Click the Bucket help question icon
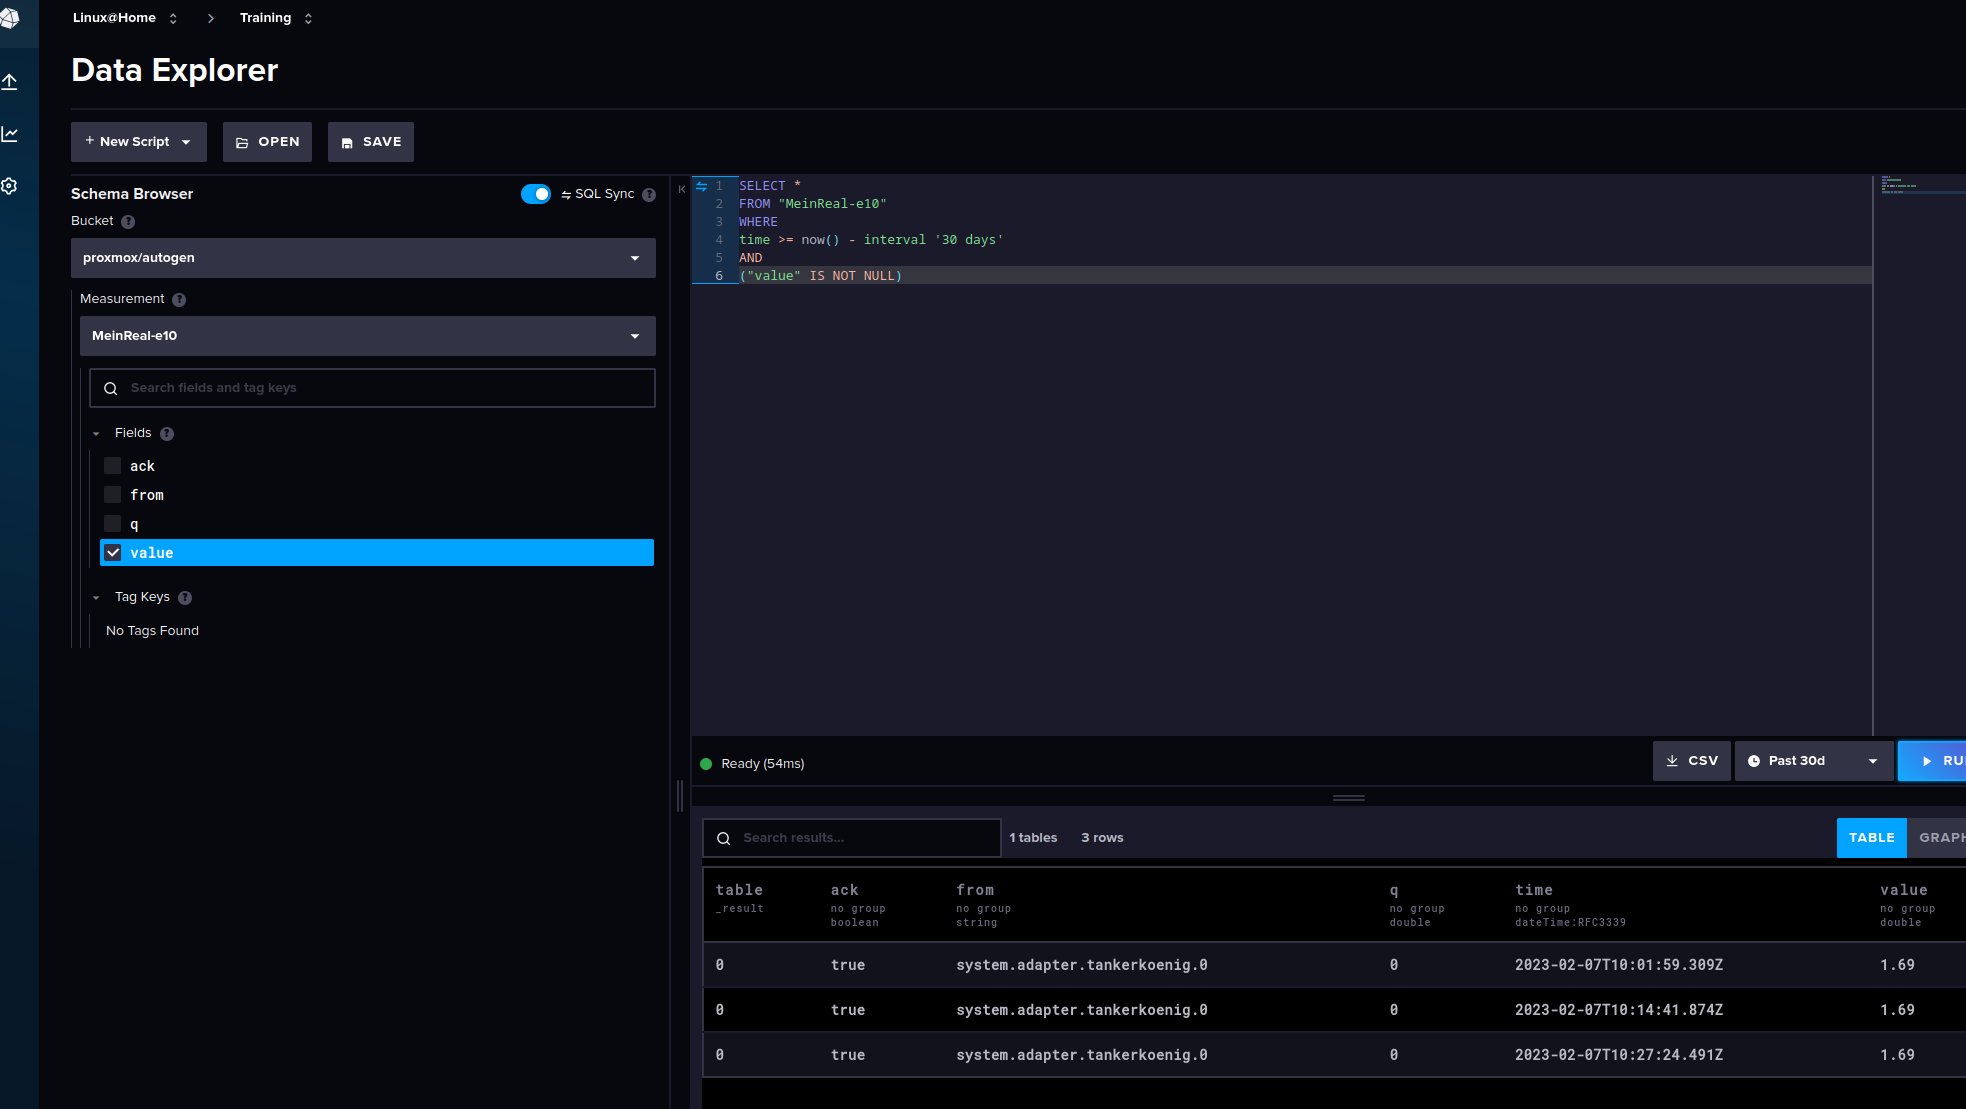This screenshot has width=1966, height=1109. (x=128, y=222)
